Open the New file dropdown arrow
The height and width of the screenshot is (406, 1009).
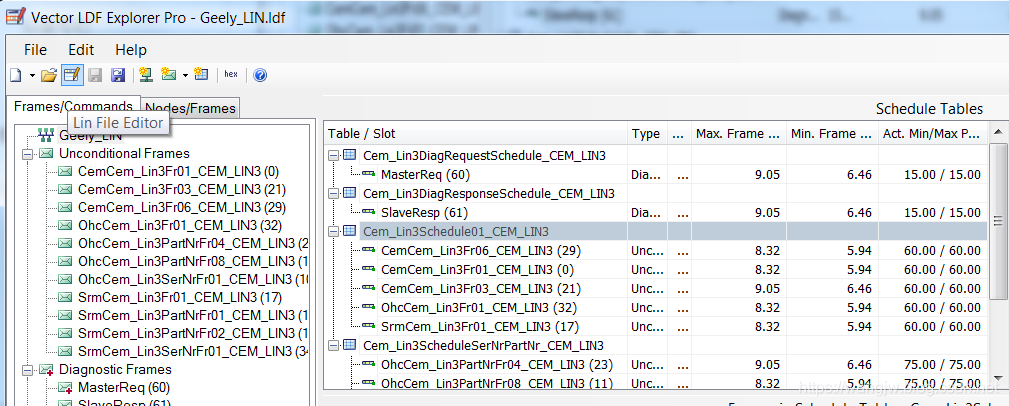[x=32, y=76]
